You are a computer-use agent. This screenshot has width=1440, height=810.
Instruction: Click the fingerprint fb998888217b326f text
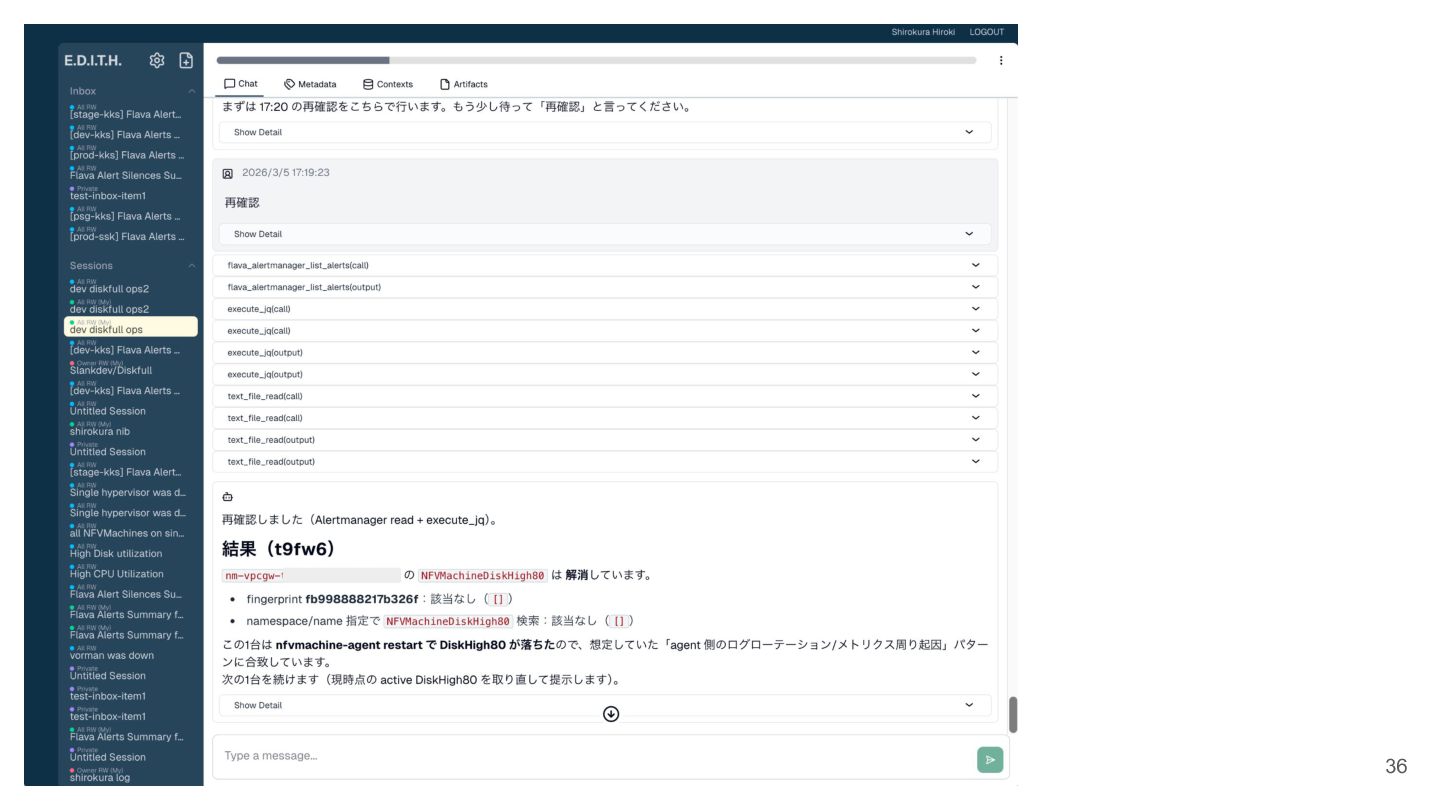click(332, 599)
